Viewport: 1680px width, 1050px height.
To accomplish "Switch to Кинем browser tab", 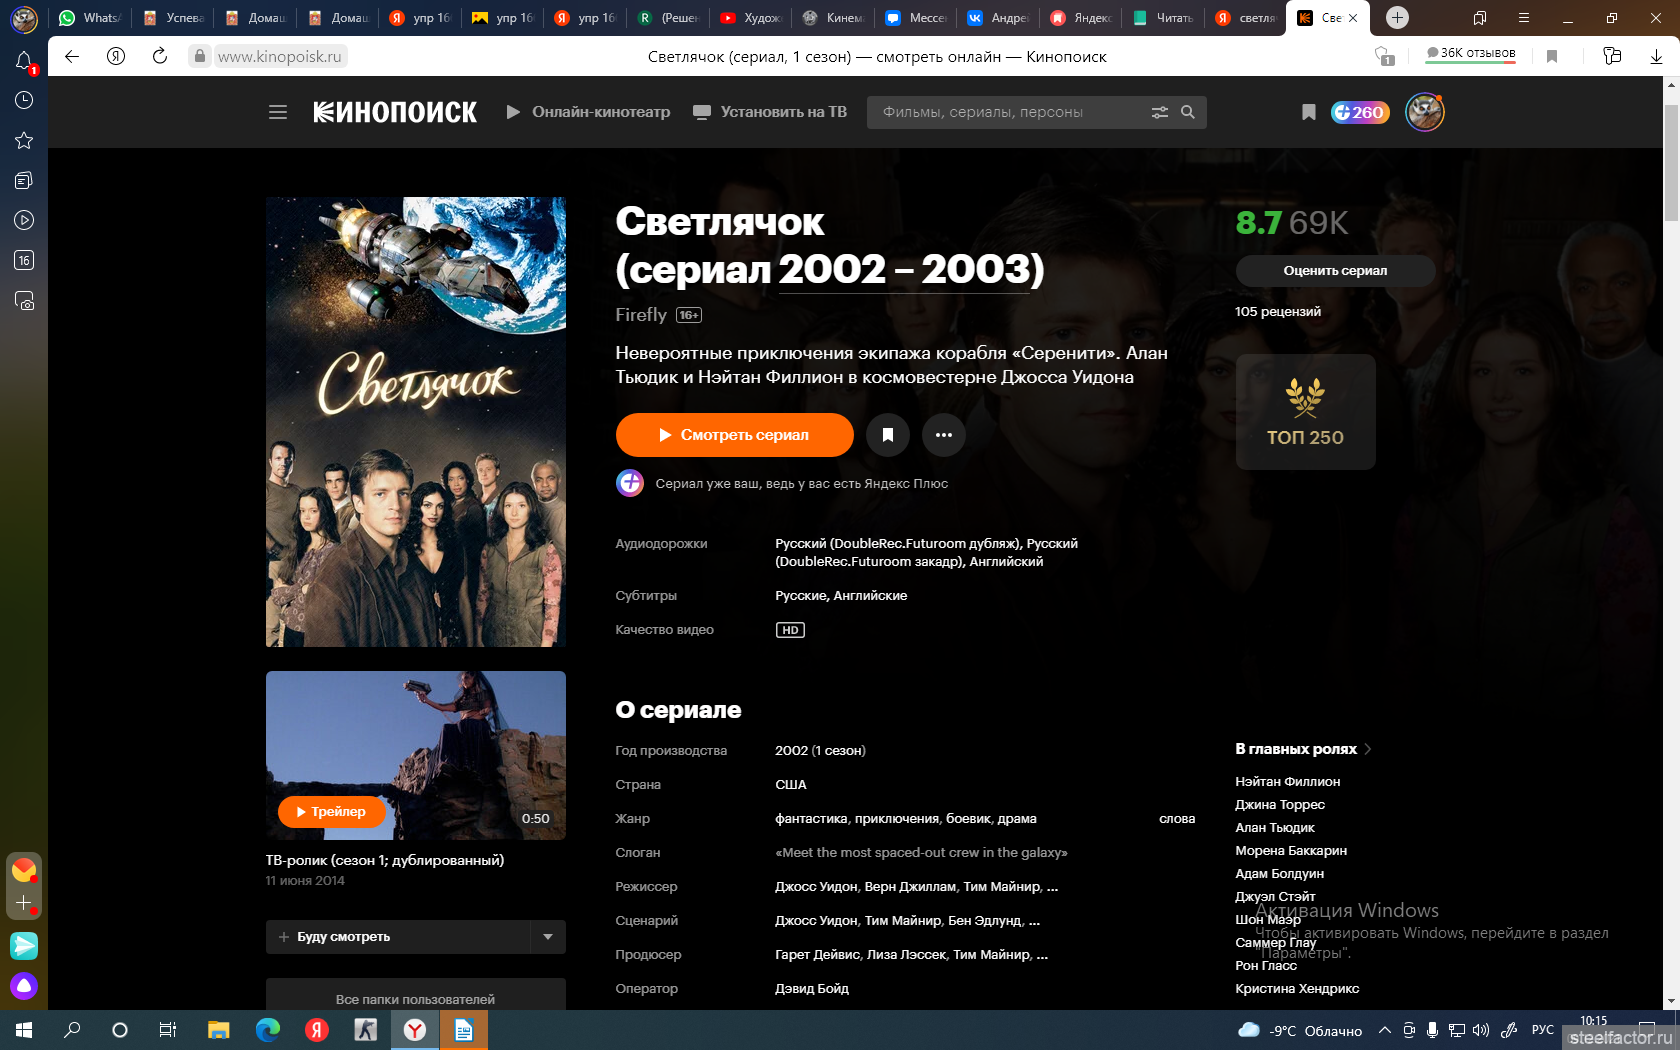I will click(x=835, y=17).
